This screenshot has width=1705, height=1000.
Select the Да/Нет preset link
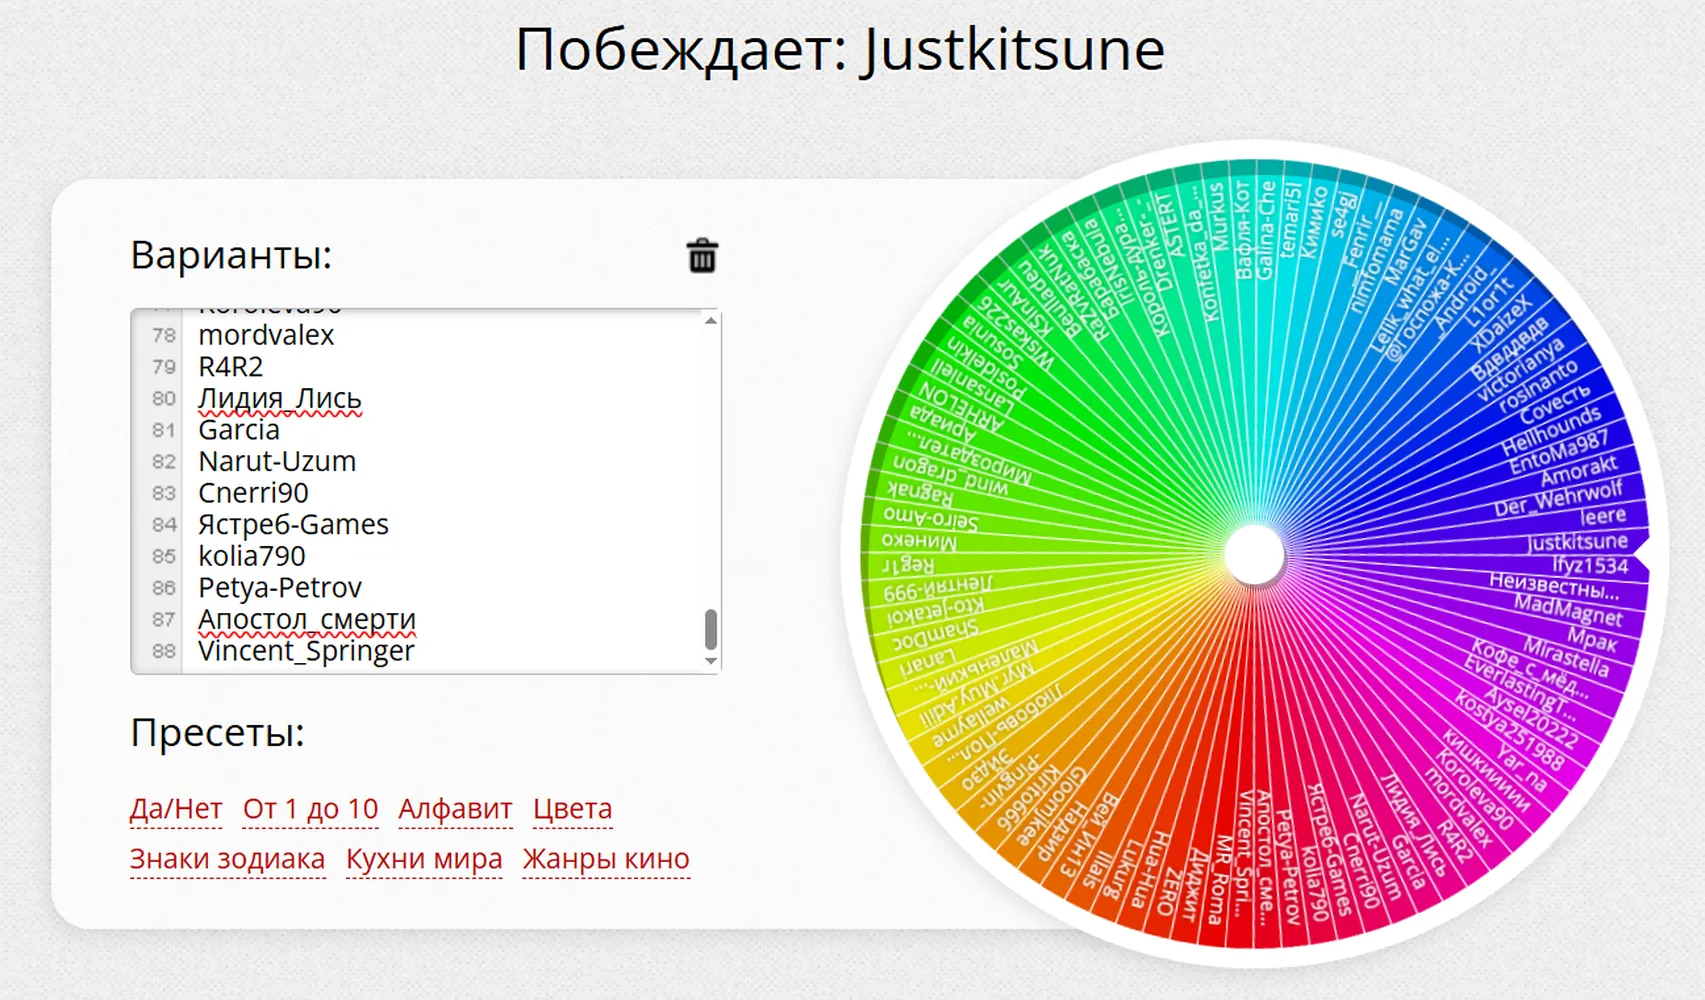(x=176, y=808)
